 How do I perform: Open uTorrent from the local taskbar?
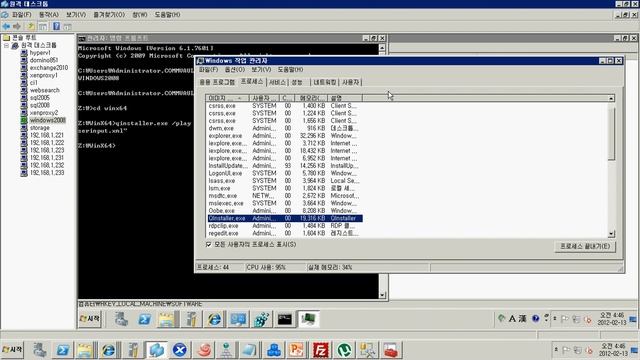[x=344, y=350]
